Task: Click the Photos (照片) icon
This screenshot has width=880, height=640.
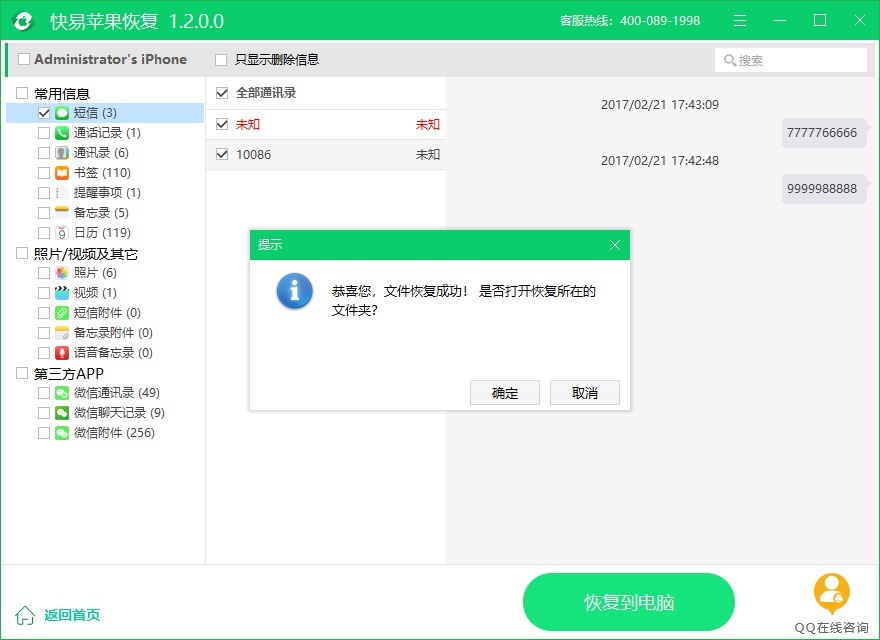Action: click(x=62, y=273)
